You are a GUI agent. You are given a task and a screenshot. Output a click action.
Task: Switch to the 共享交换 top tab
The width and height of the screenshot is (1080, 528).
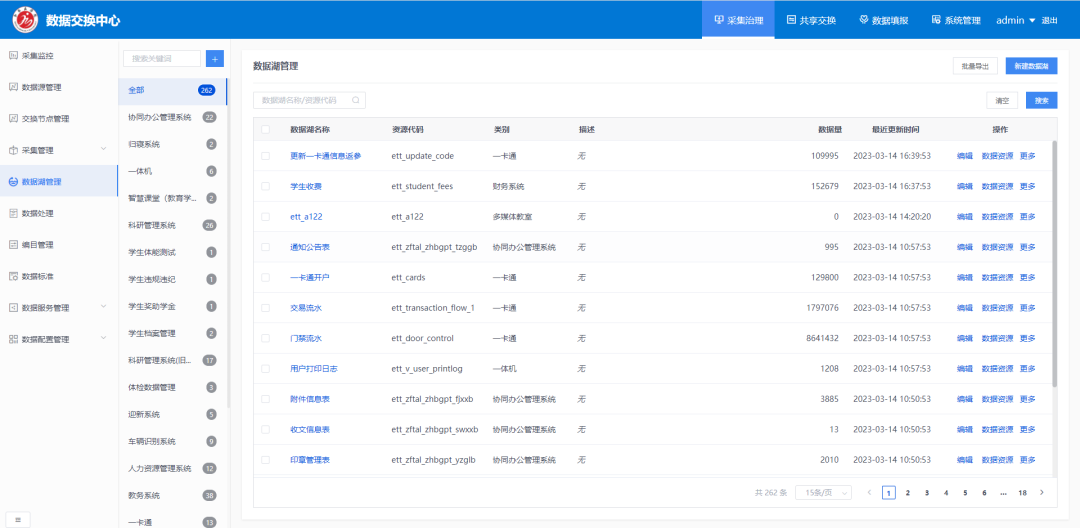click(x=811, y=20)
